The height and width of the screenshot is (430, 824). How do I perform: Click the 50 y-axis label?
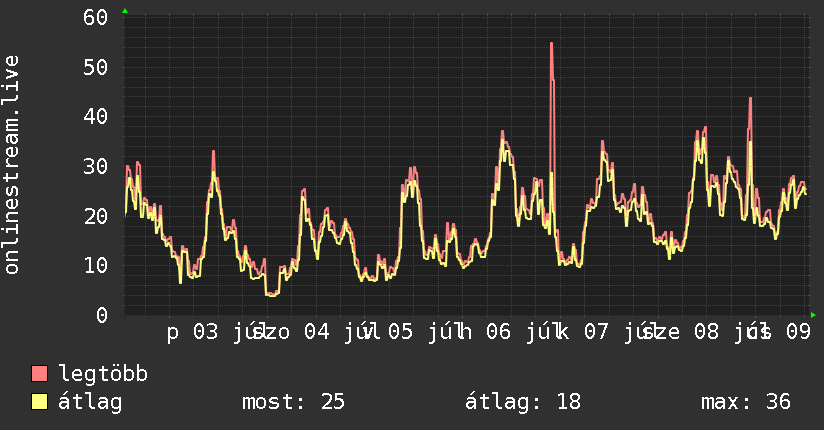click(x=95, y=67)
